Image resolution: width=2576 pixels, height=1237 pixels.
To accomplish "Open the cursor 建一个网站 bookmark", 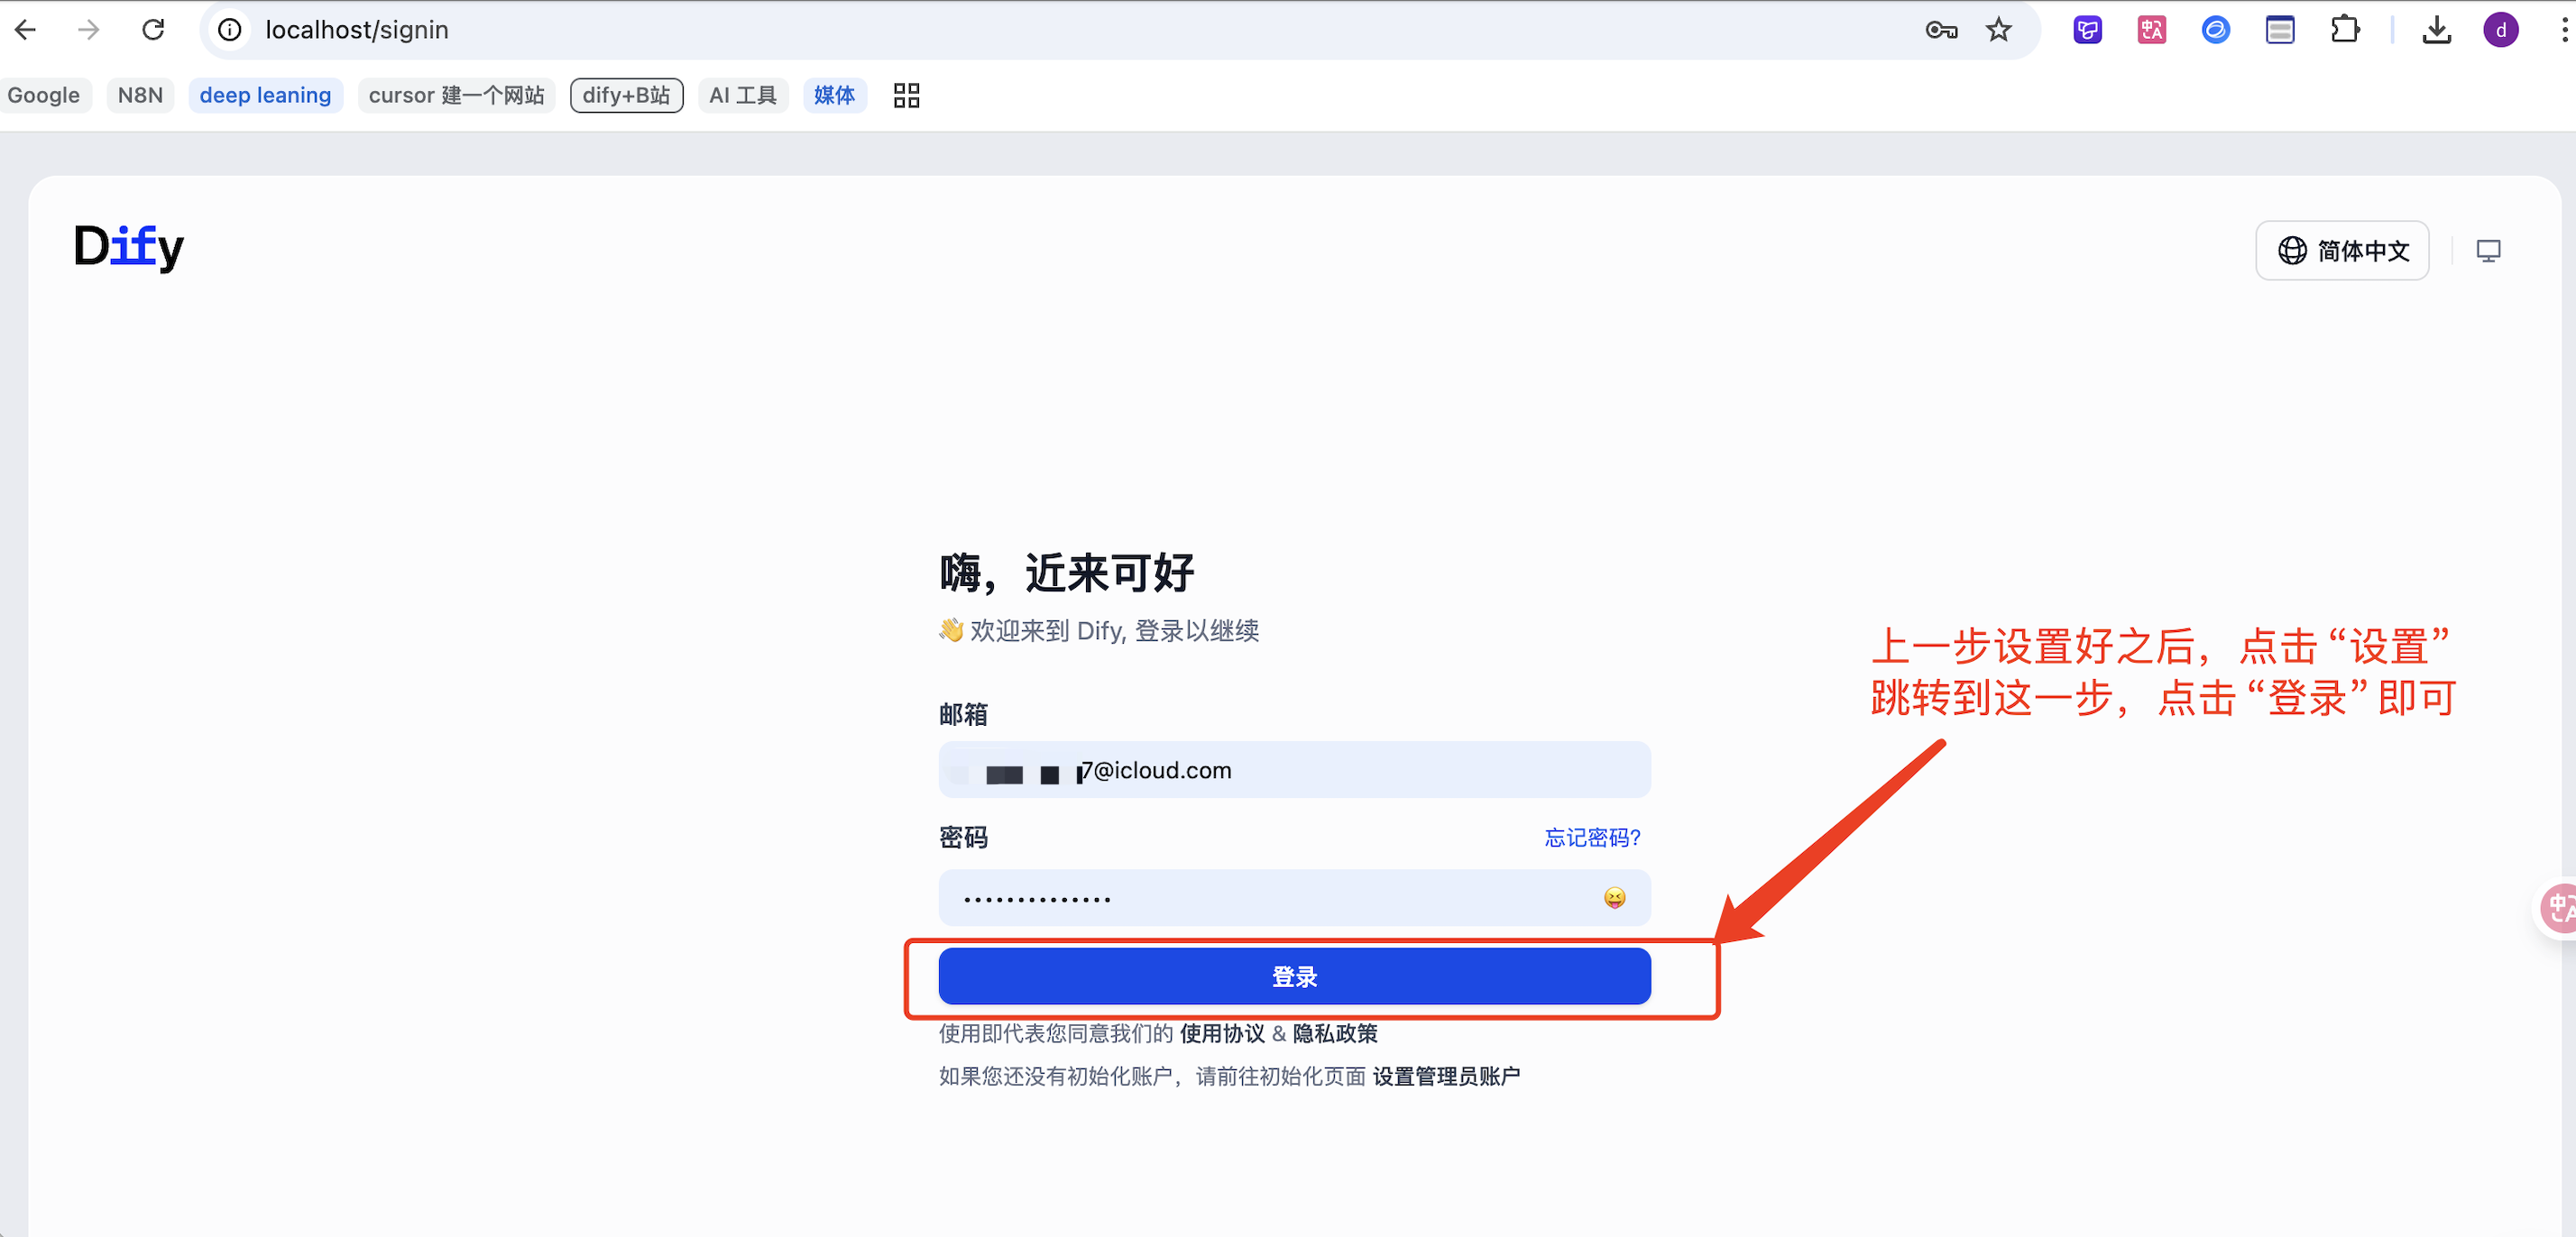I will point(456,95).
